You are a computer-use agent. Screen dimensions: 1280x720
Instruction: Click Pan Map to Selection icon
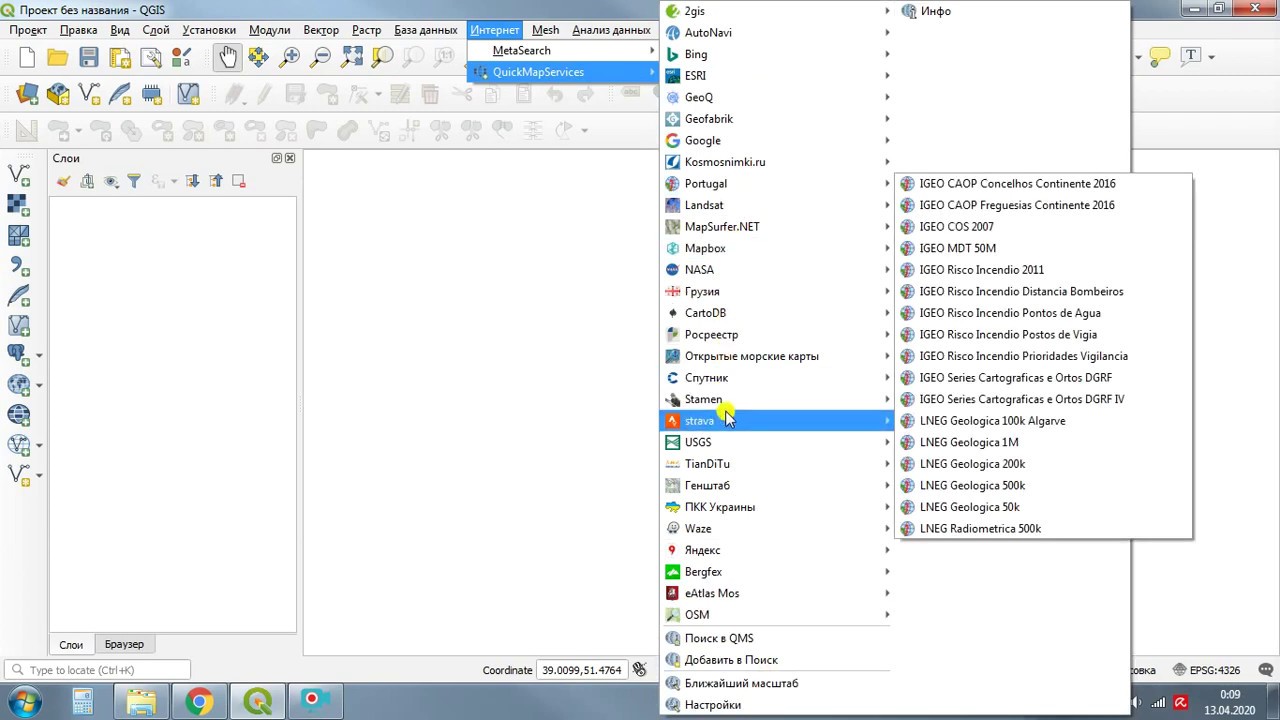[258, 57]
